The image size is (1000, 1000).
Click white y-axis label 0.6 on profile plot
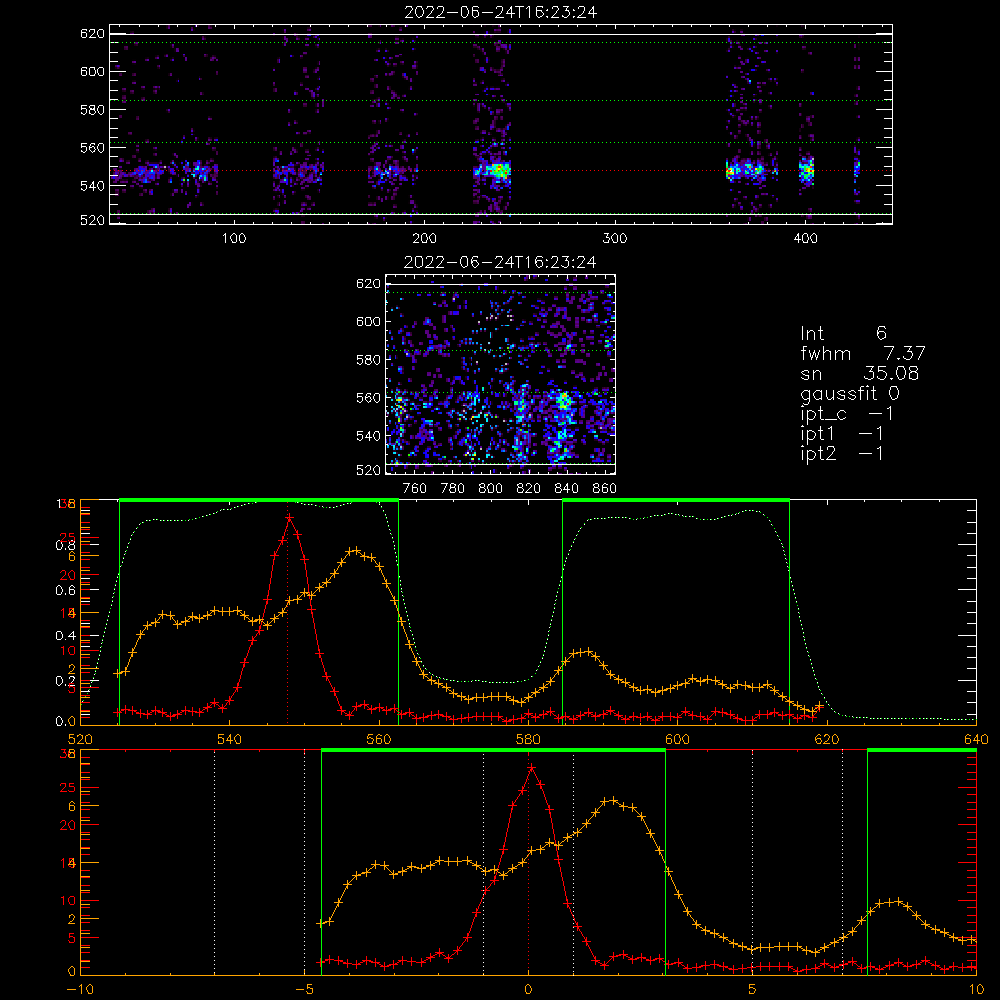(x=65, y=591)
